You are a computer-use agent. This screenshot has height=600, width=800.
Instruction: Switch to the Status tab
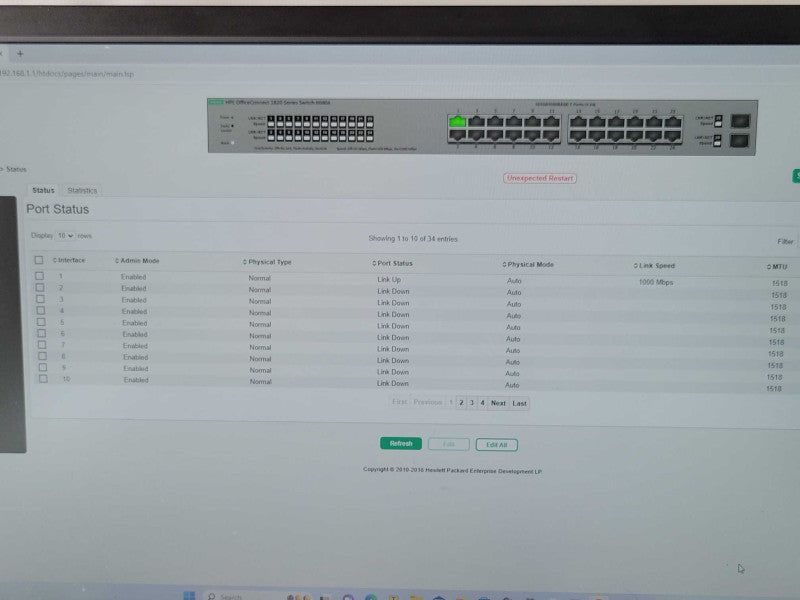tap(43, 190)
